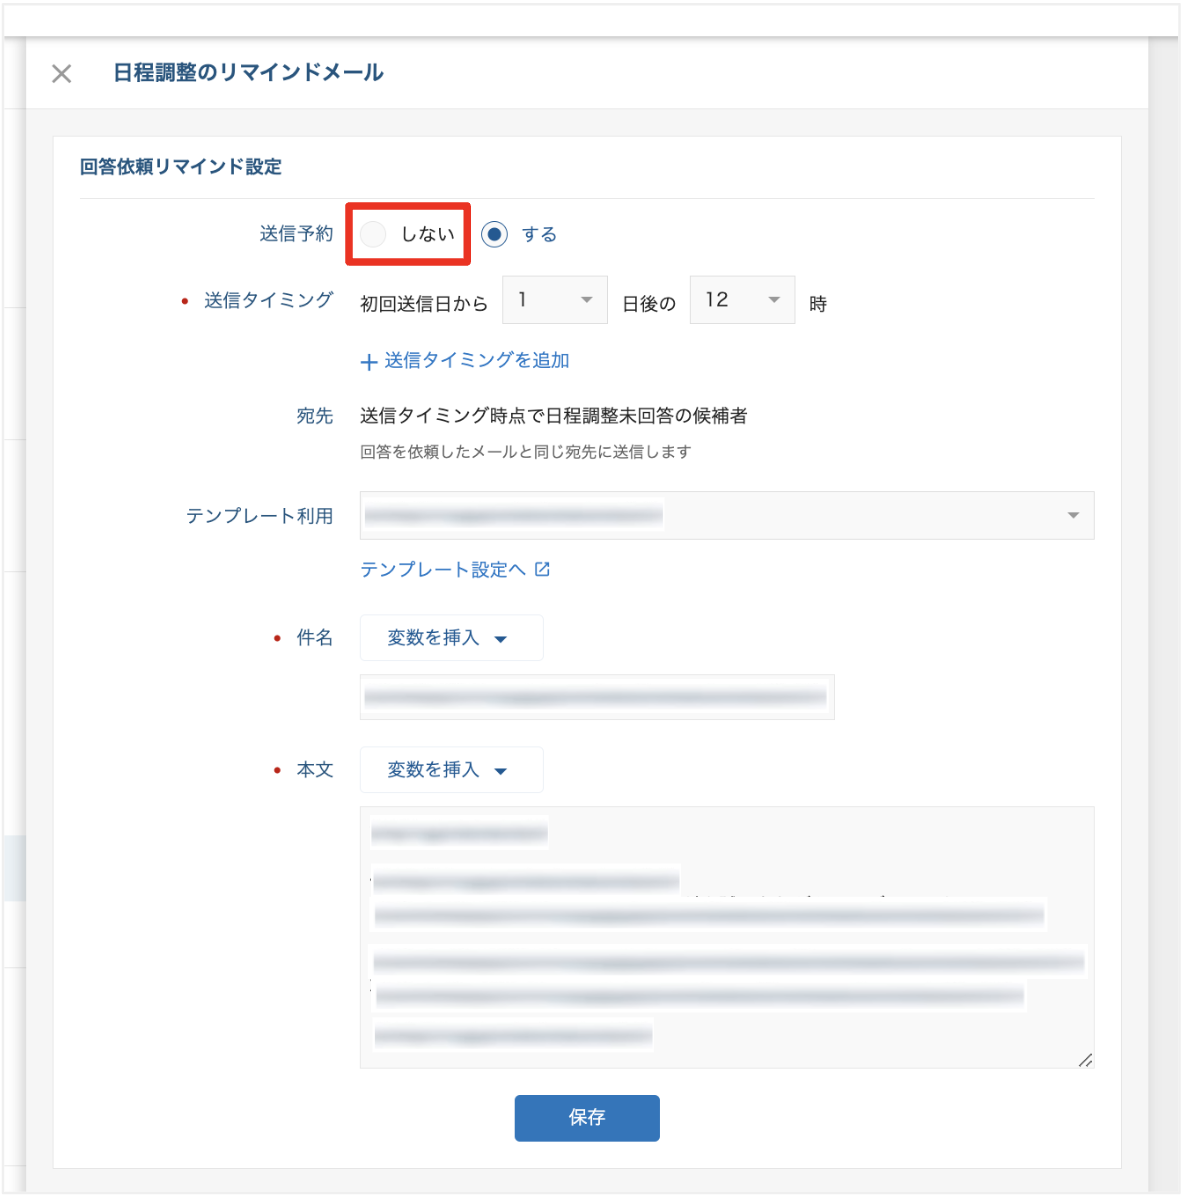Open the テンプレート利用 template dropdown

(x=727, y=515)
